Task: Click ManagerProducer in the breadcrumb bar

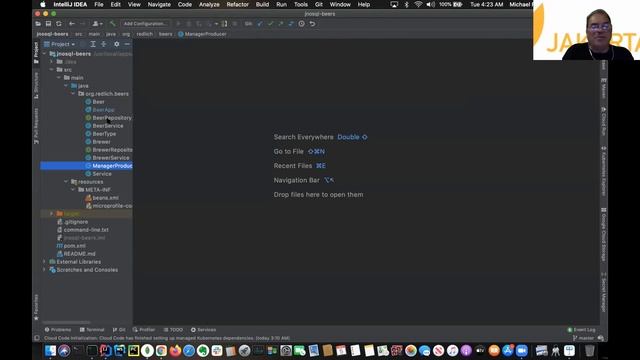Action: (202, 34)
